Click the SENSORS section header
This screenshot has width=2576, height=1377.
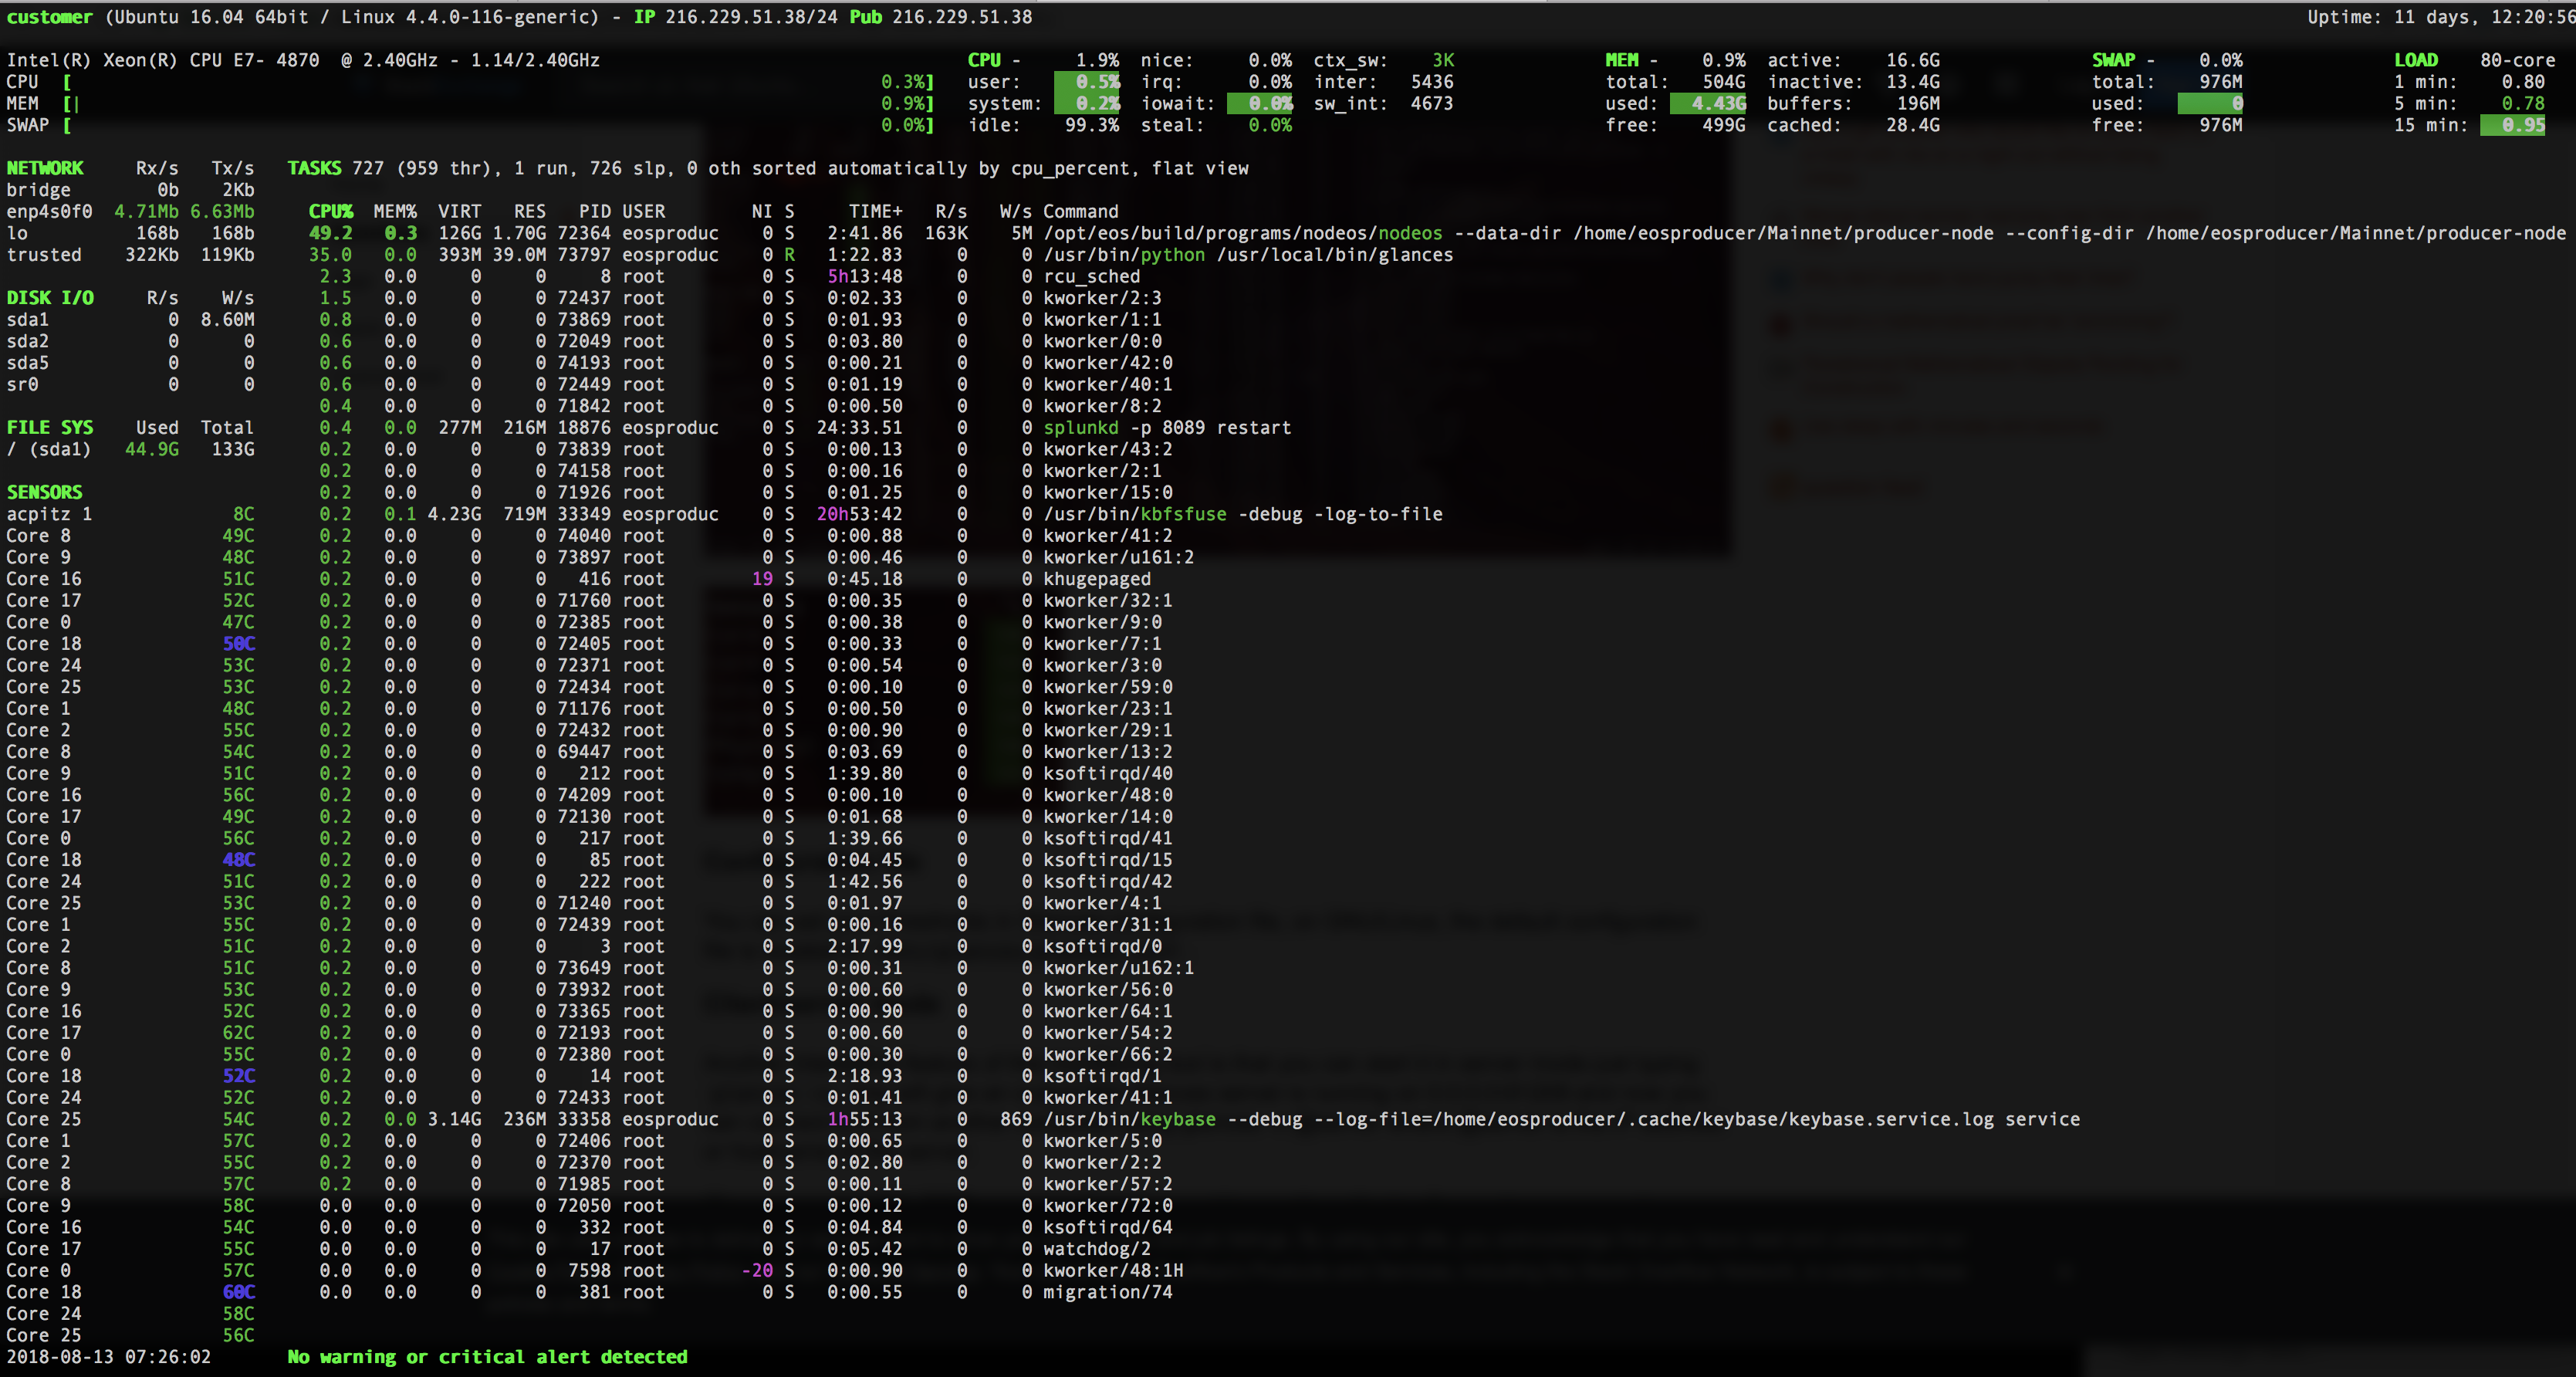click(x=45, y=492)
